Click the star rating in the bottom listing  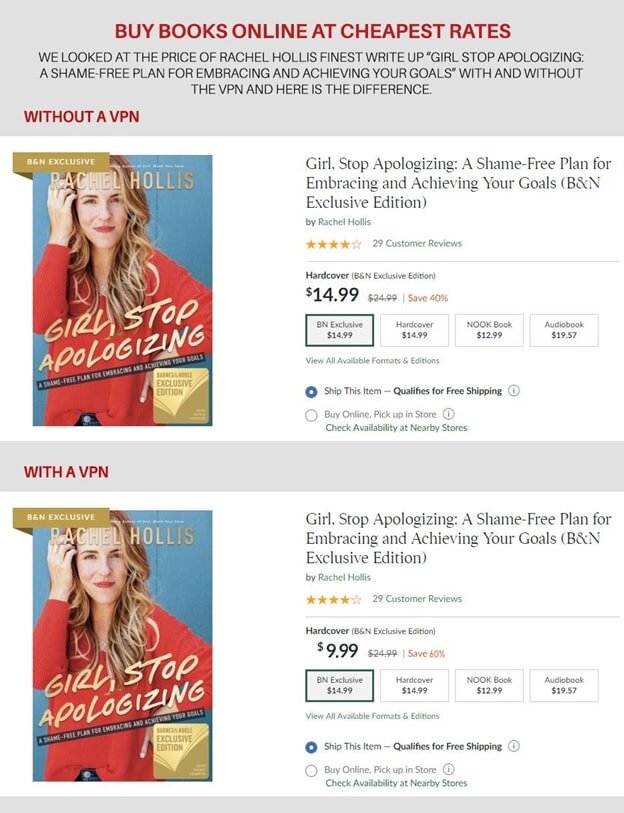point(334,599)
